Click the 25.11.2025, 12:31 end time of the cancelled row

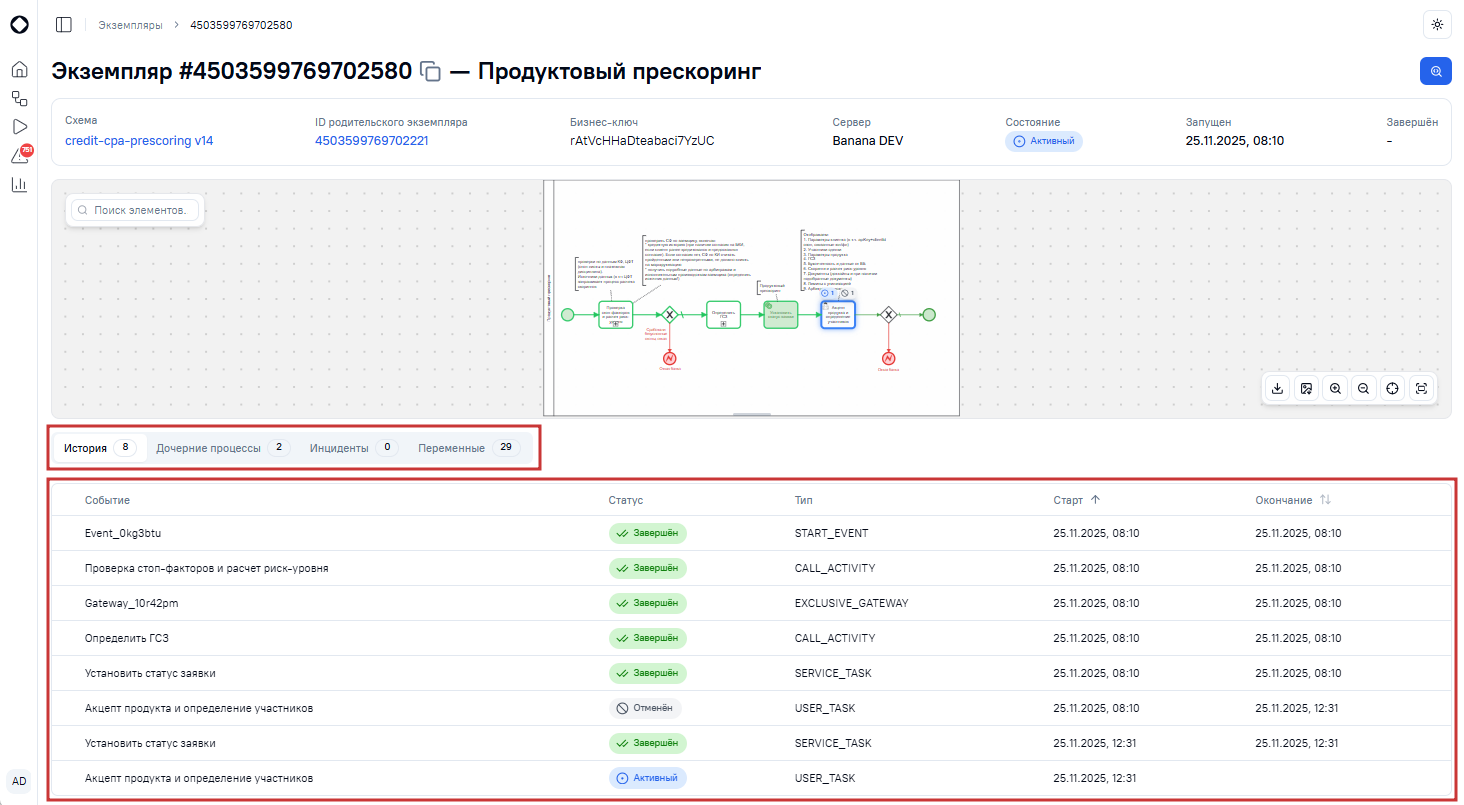[1298, 708]
